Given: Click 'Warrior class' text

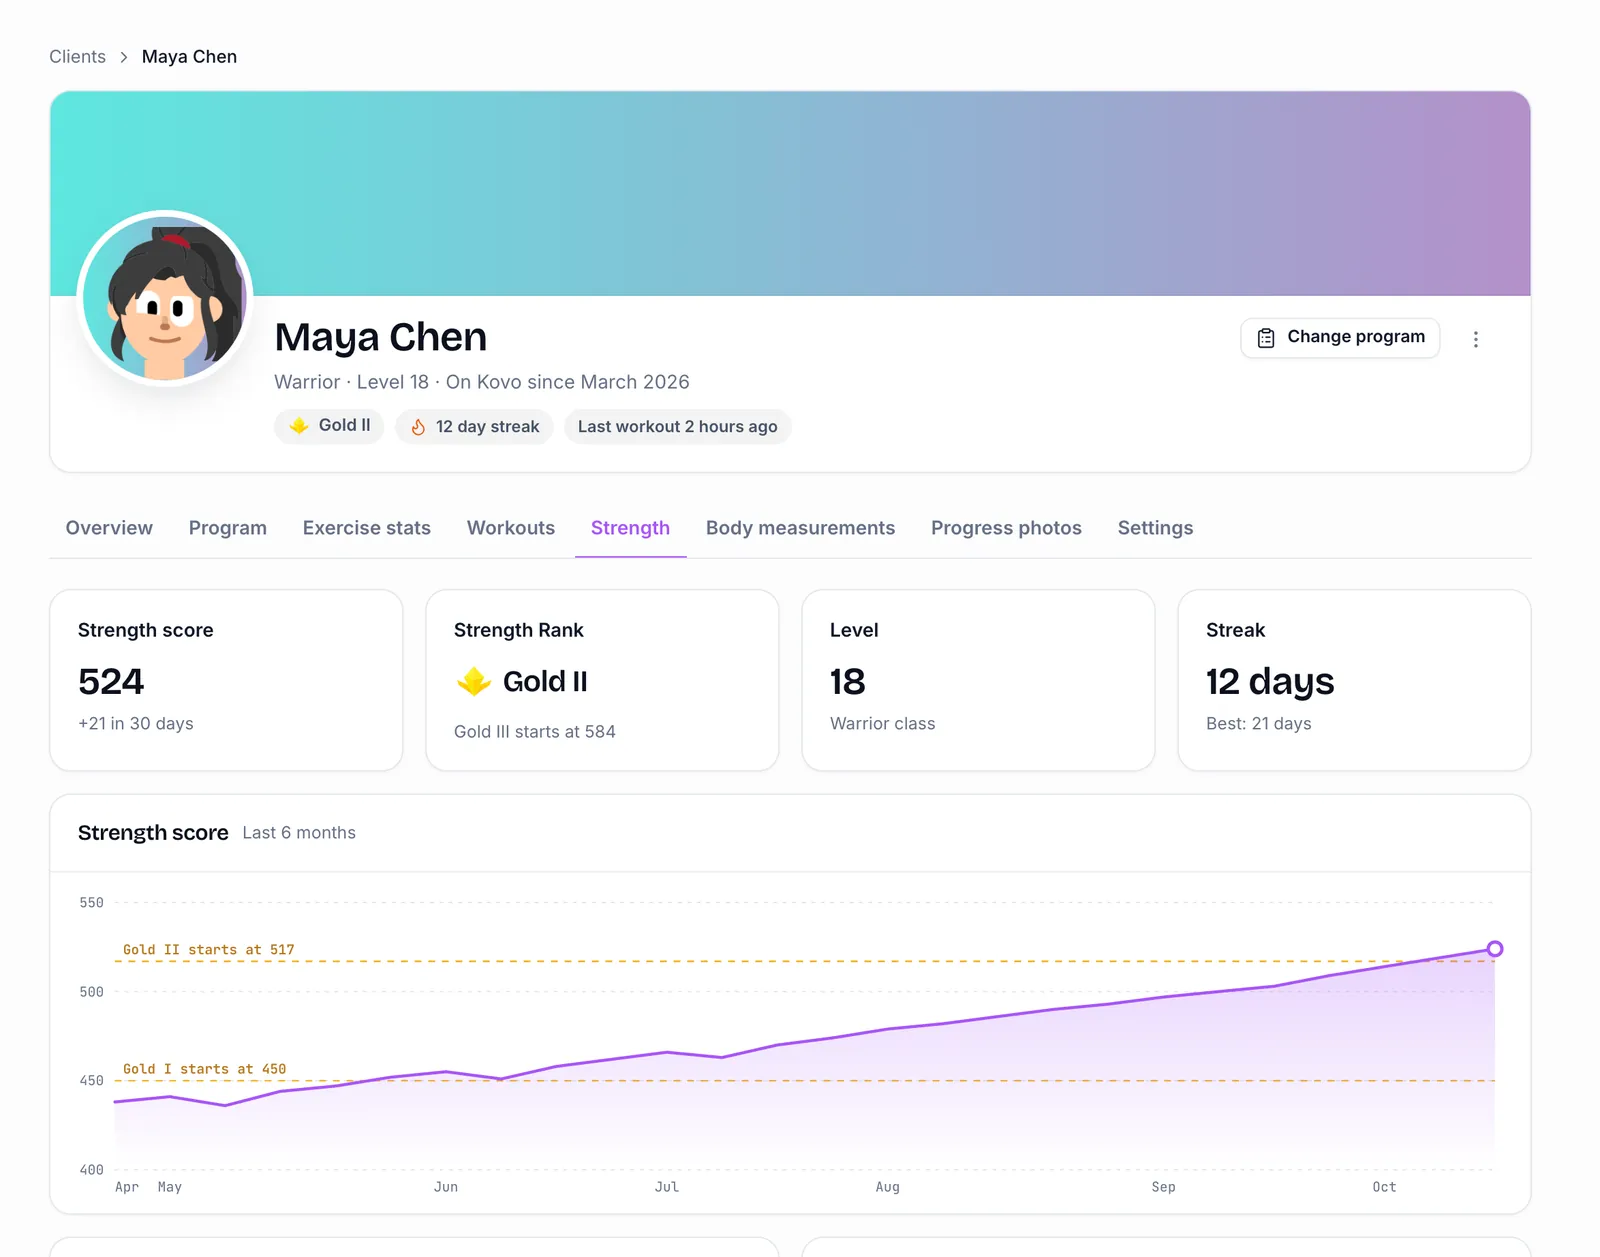Looking at the screenshot, I should pyautogui.click(x=883, y=724).
